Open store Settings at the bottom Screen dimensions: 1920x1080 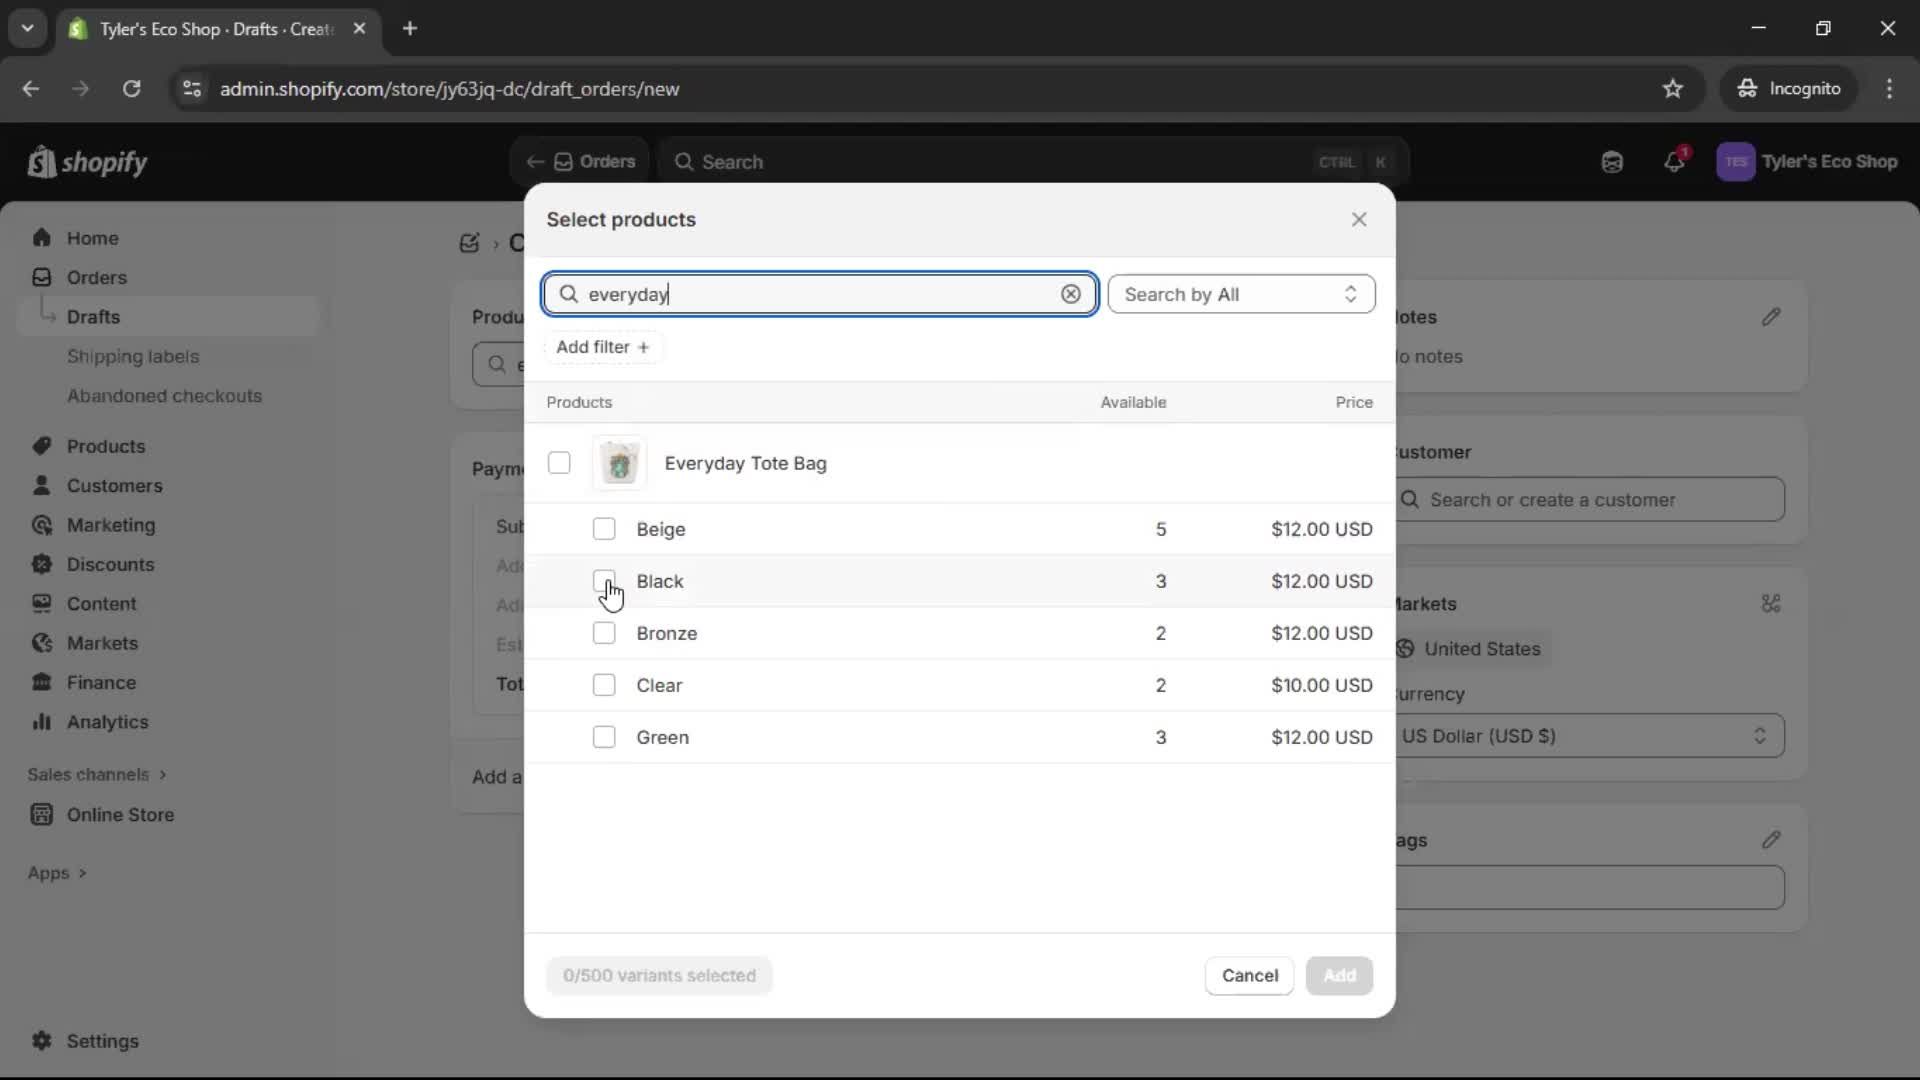pyautogui.click(x=101, y=1041)
